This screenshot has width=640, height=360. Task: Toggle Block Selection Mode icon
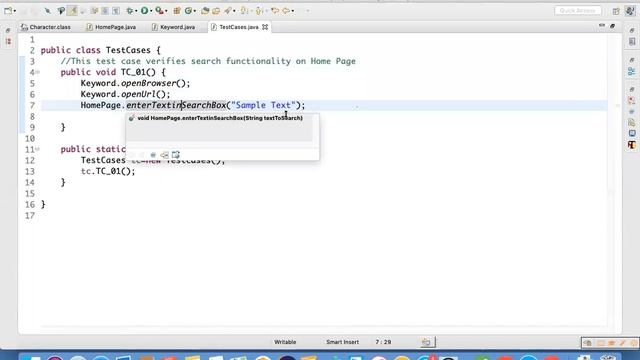point(105,11)
